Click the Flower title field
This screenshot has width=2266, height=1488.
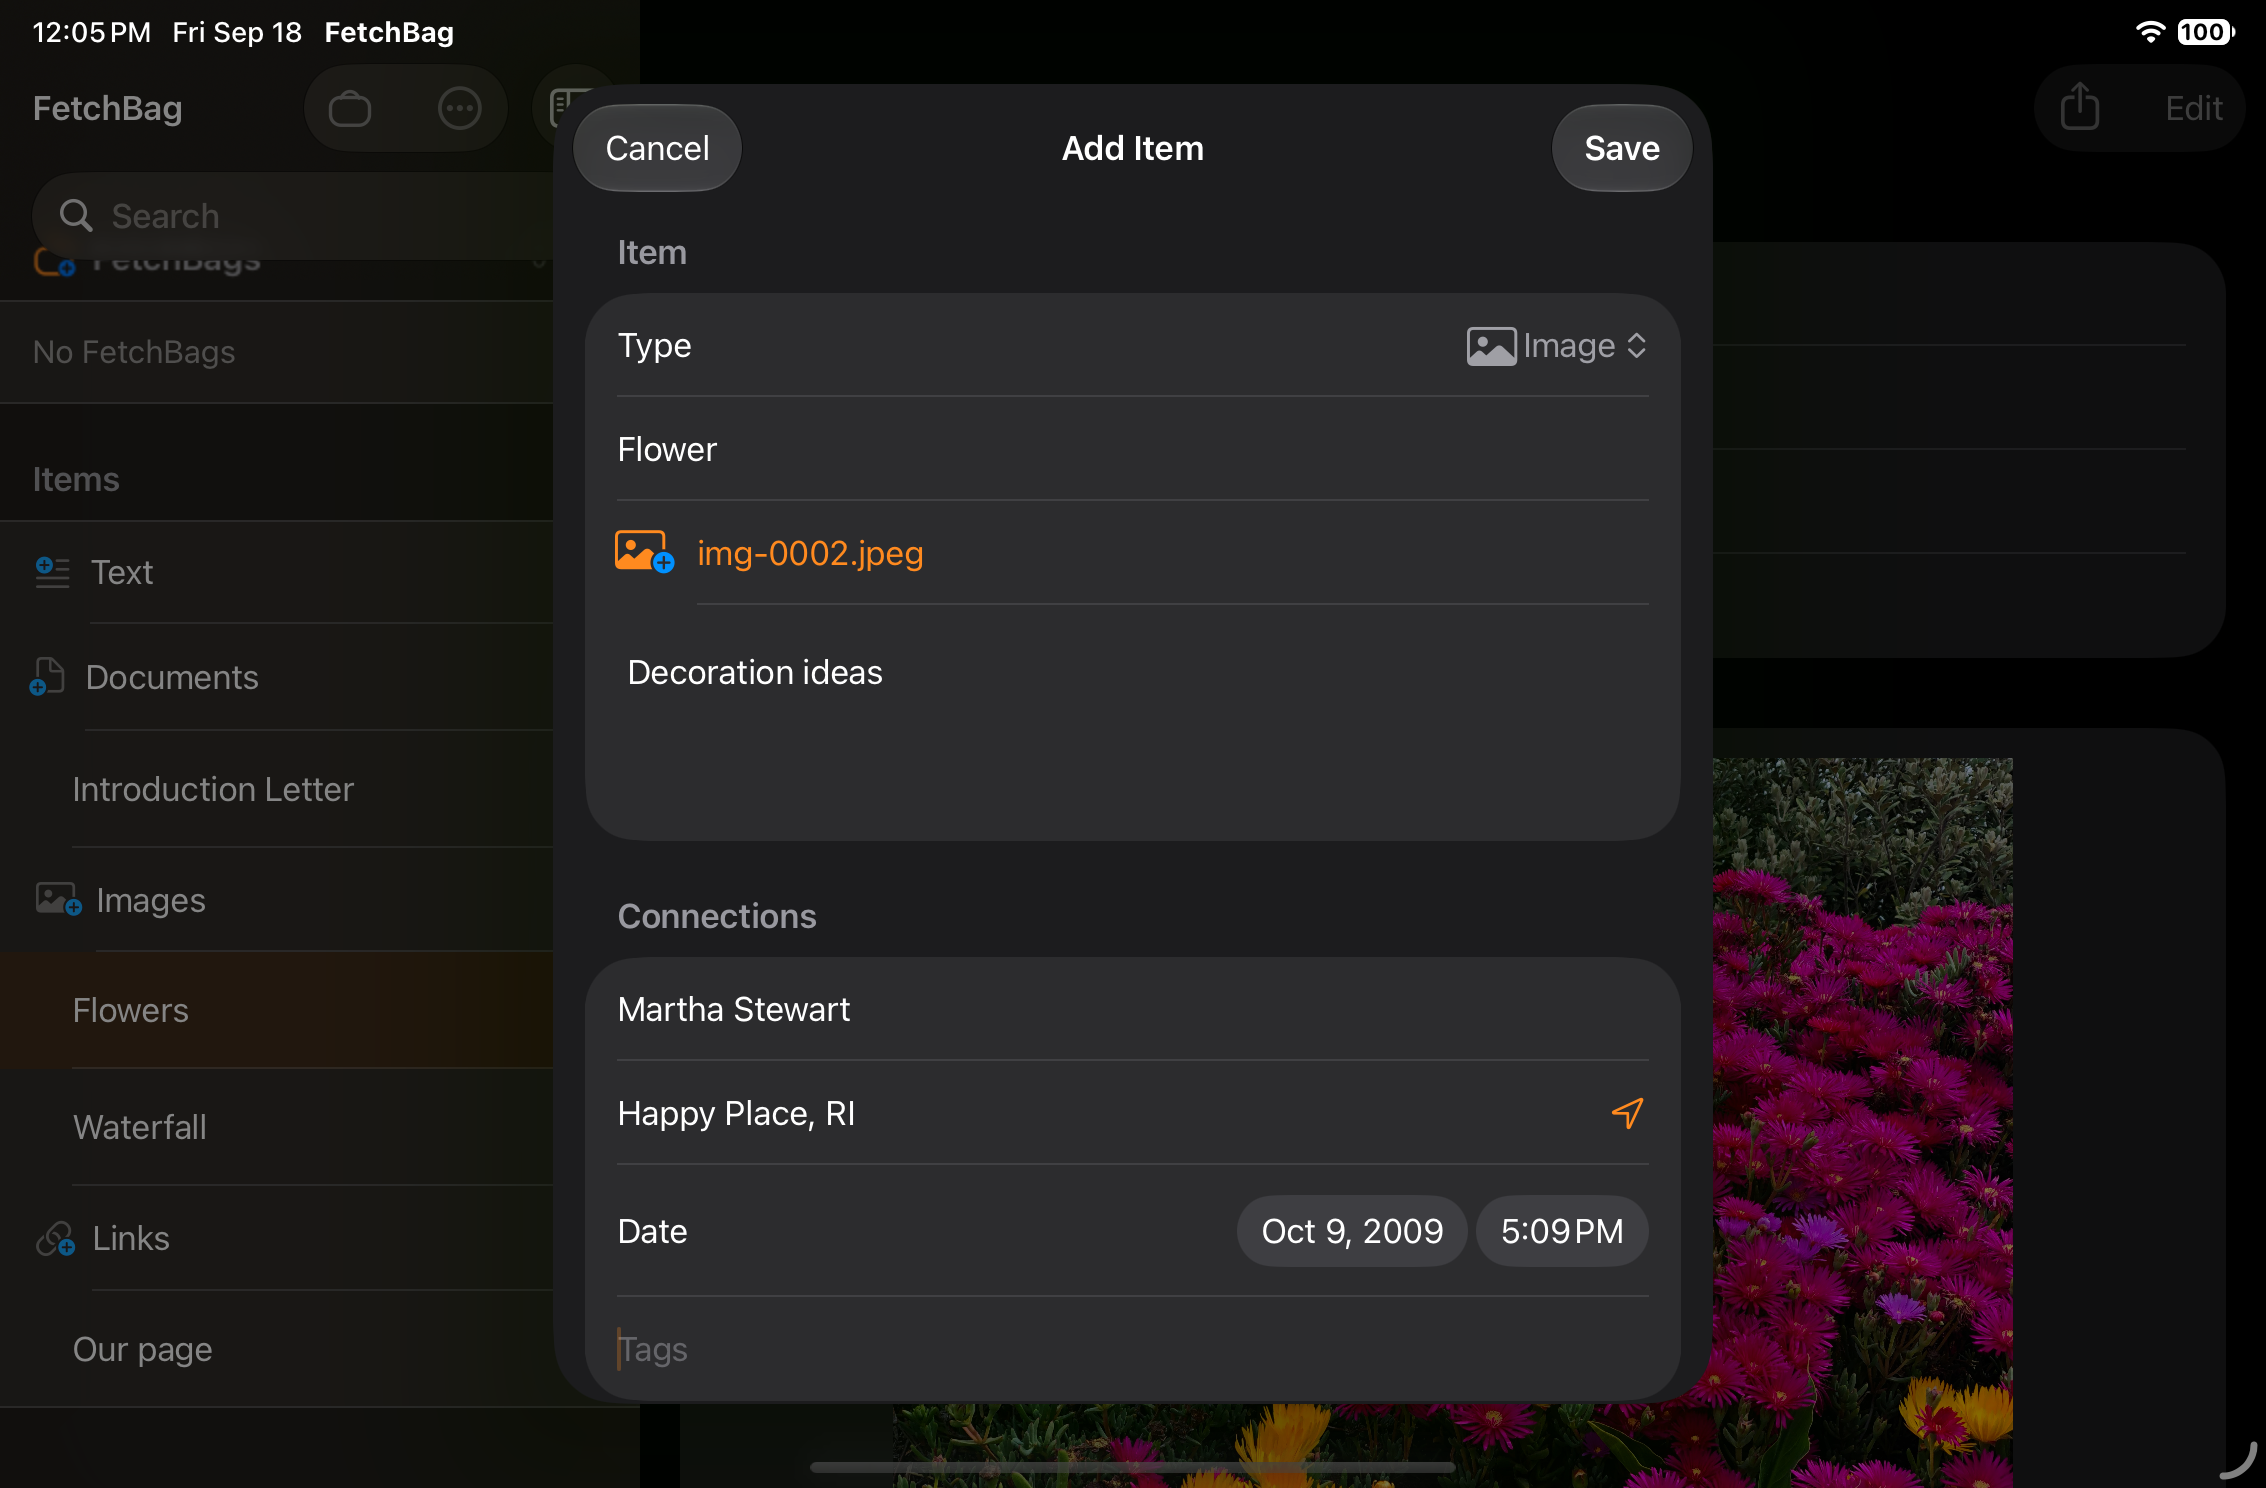[x=1132, y=449]
